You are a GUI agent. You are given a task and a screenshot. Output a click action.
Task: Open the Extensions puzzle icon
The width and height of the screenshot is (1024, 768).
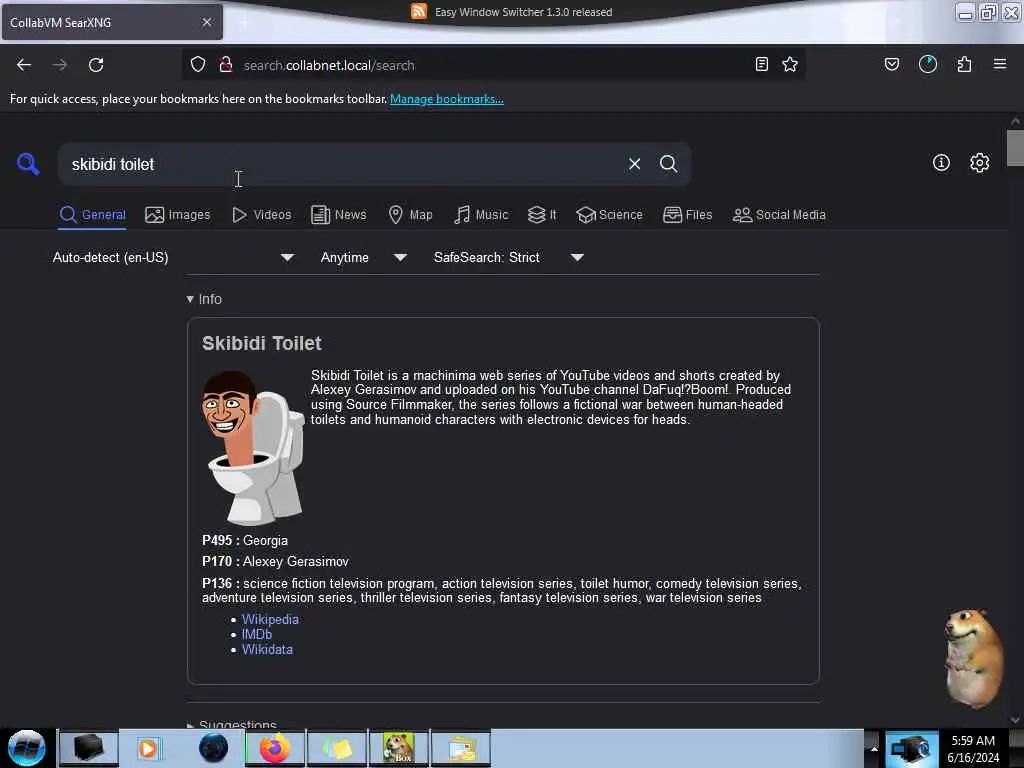point(964,64)
